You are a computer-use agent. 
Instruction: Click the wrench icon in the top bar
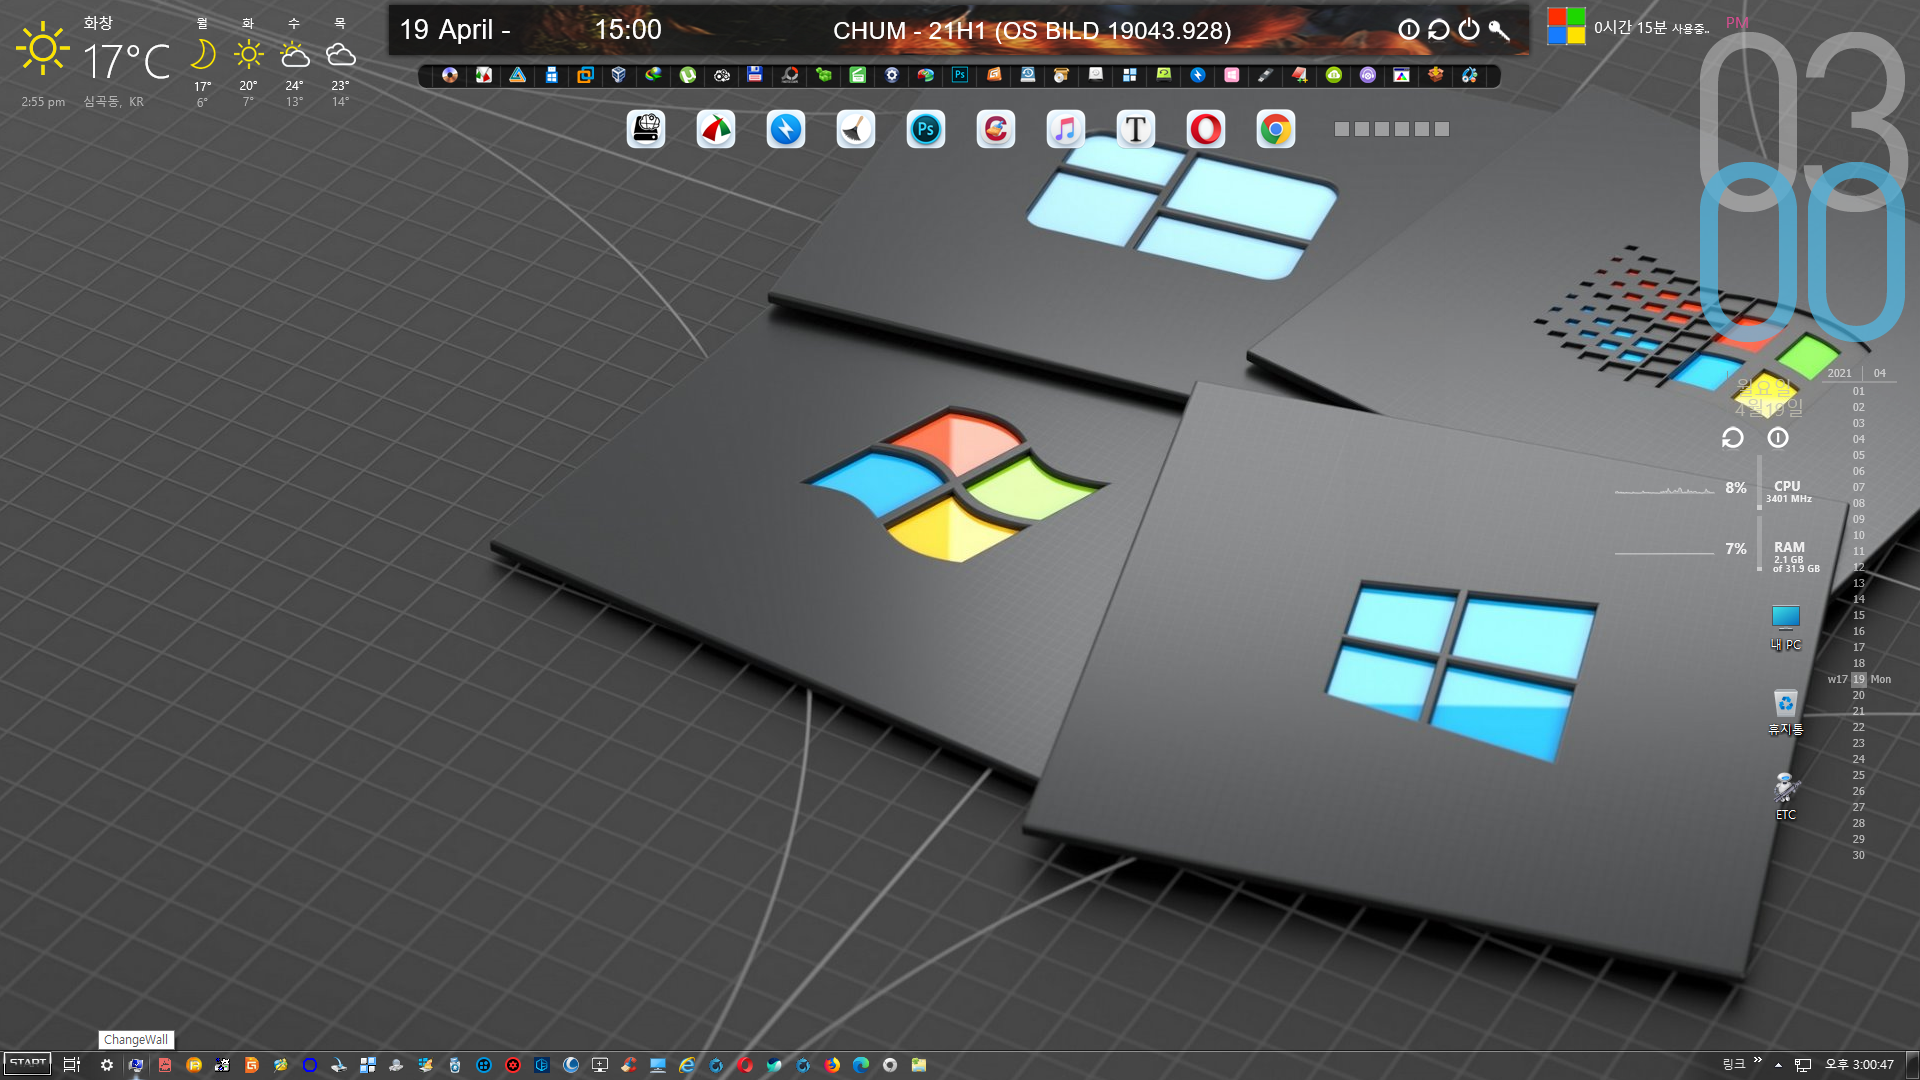[x=1499, y=30]
